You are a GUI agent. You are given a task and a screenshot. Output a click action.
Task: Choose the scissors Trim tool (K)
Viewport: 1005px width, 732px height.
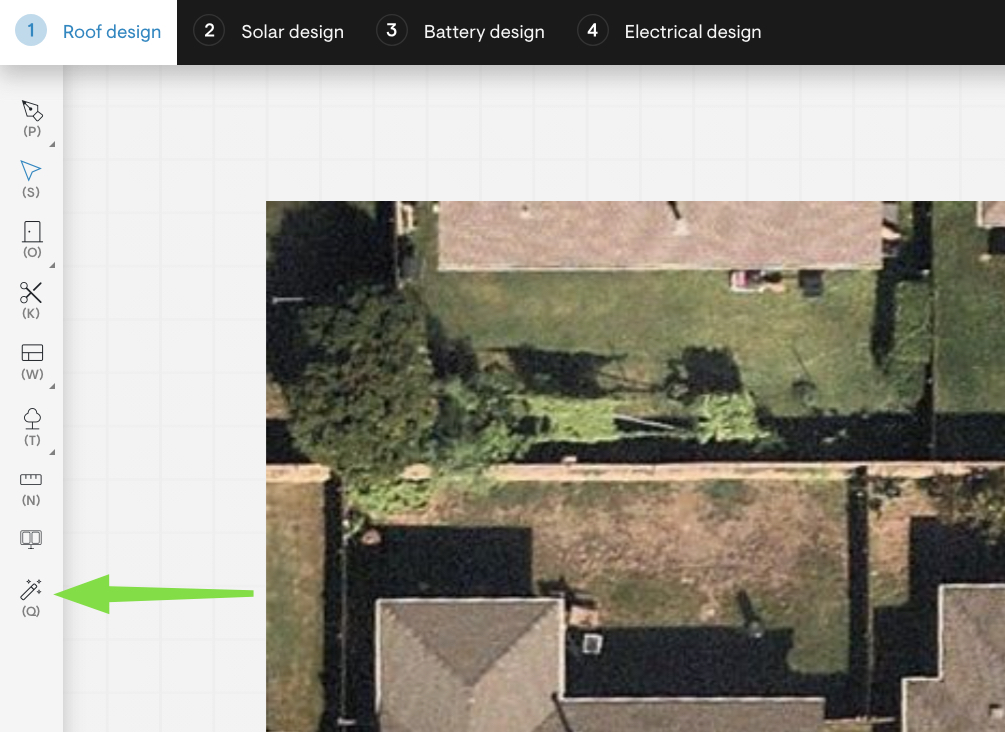(30, 292)
